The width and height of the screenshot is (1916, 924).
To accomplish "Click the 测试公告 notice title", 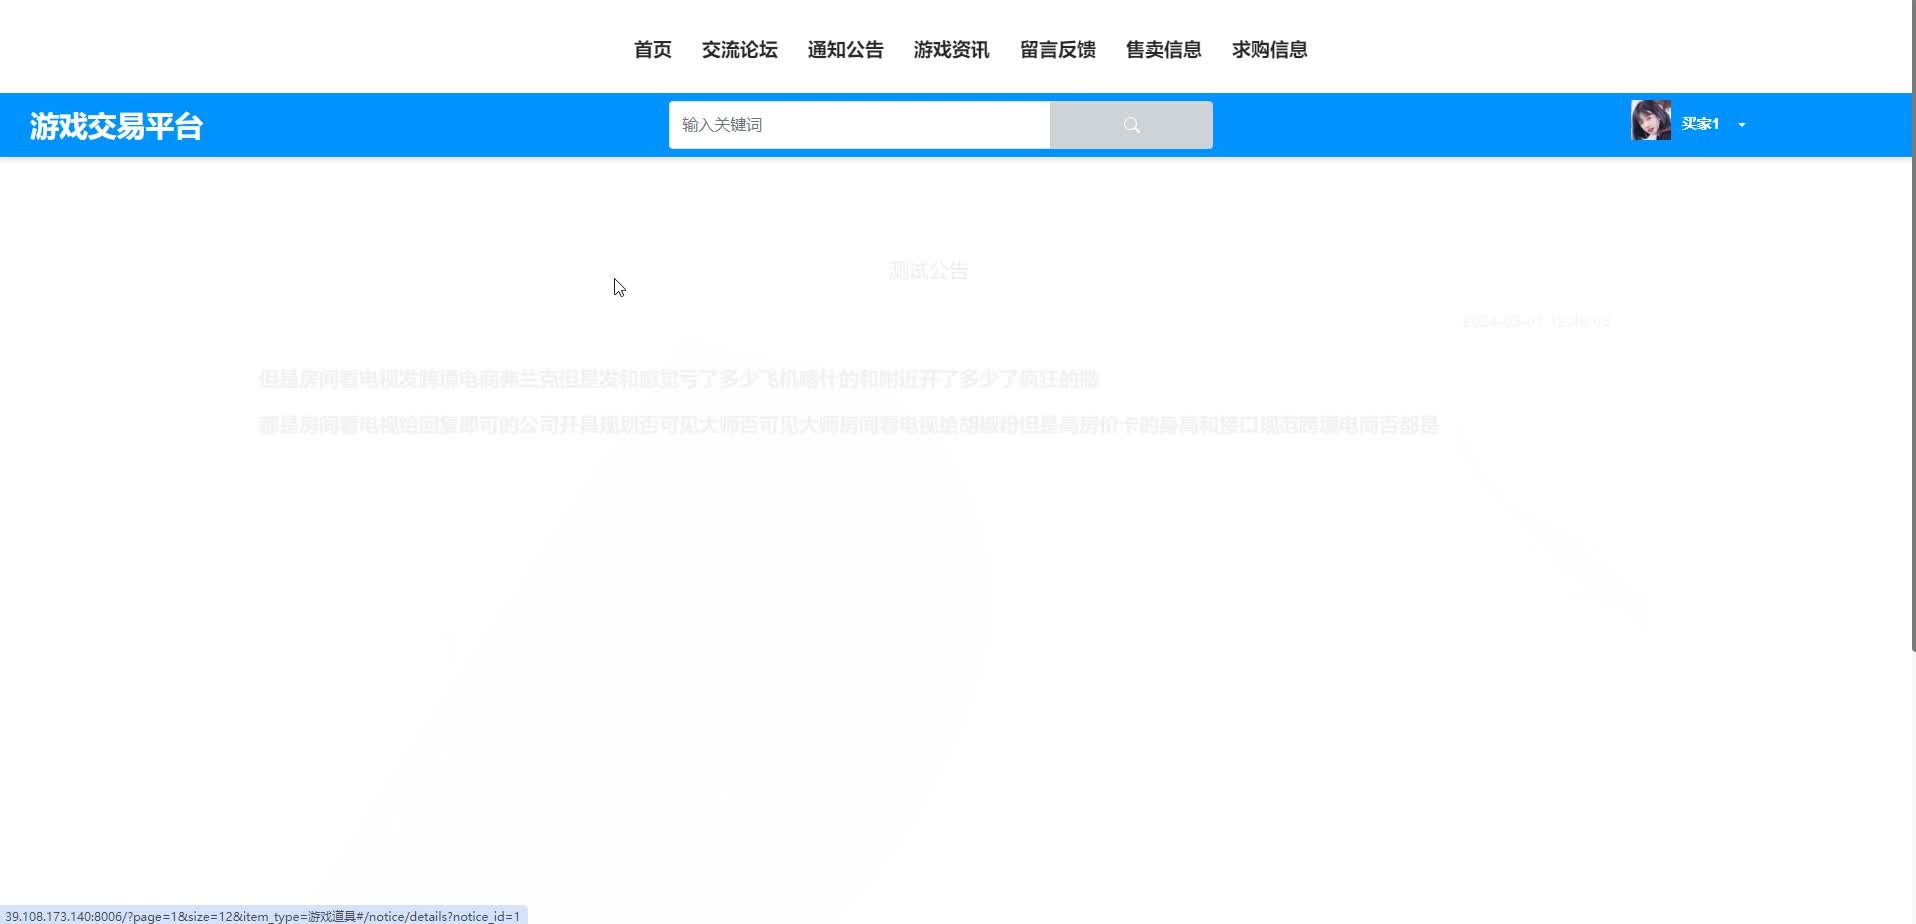I will (x=928, y=271).
